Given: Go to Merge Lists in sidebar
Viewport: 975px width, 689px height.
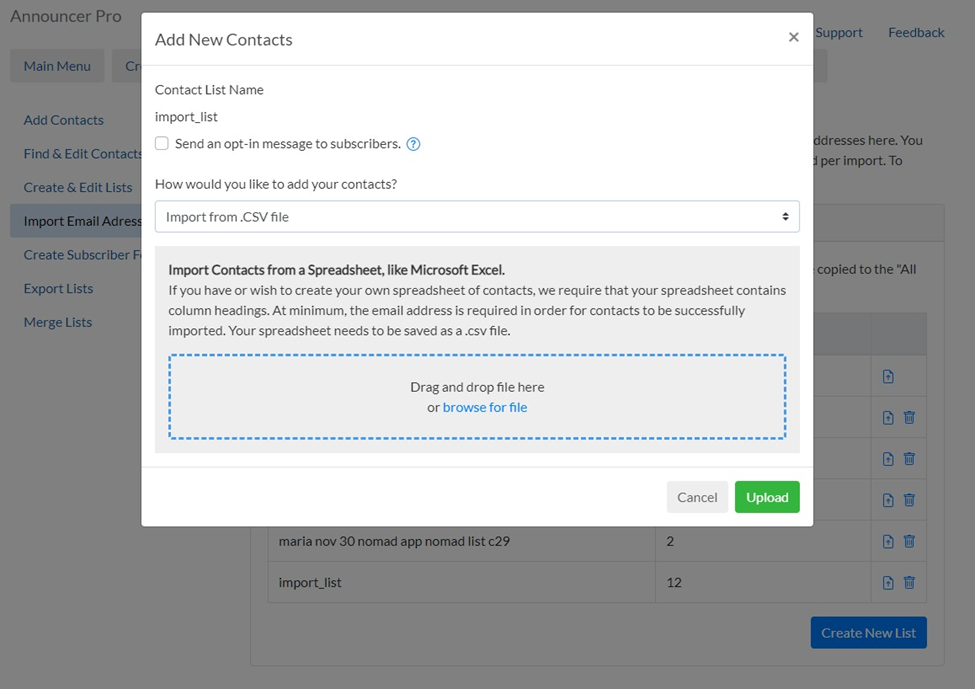Looking at the screenshot, I should pyautogui.click(x=58, y=322).
